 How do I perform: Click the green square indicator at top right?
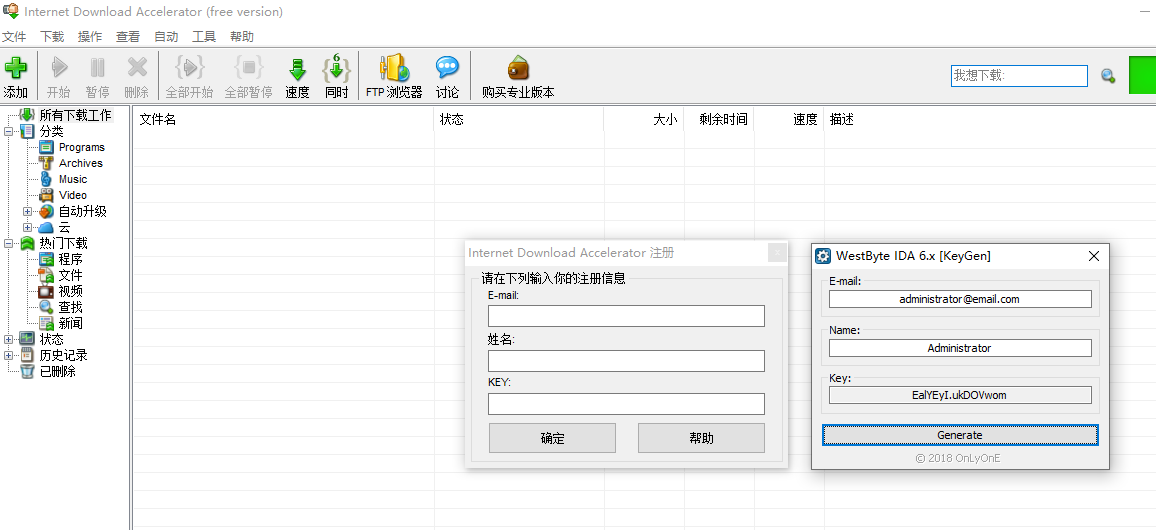coord(1142,76)
